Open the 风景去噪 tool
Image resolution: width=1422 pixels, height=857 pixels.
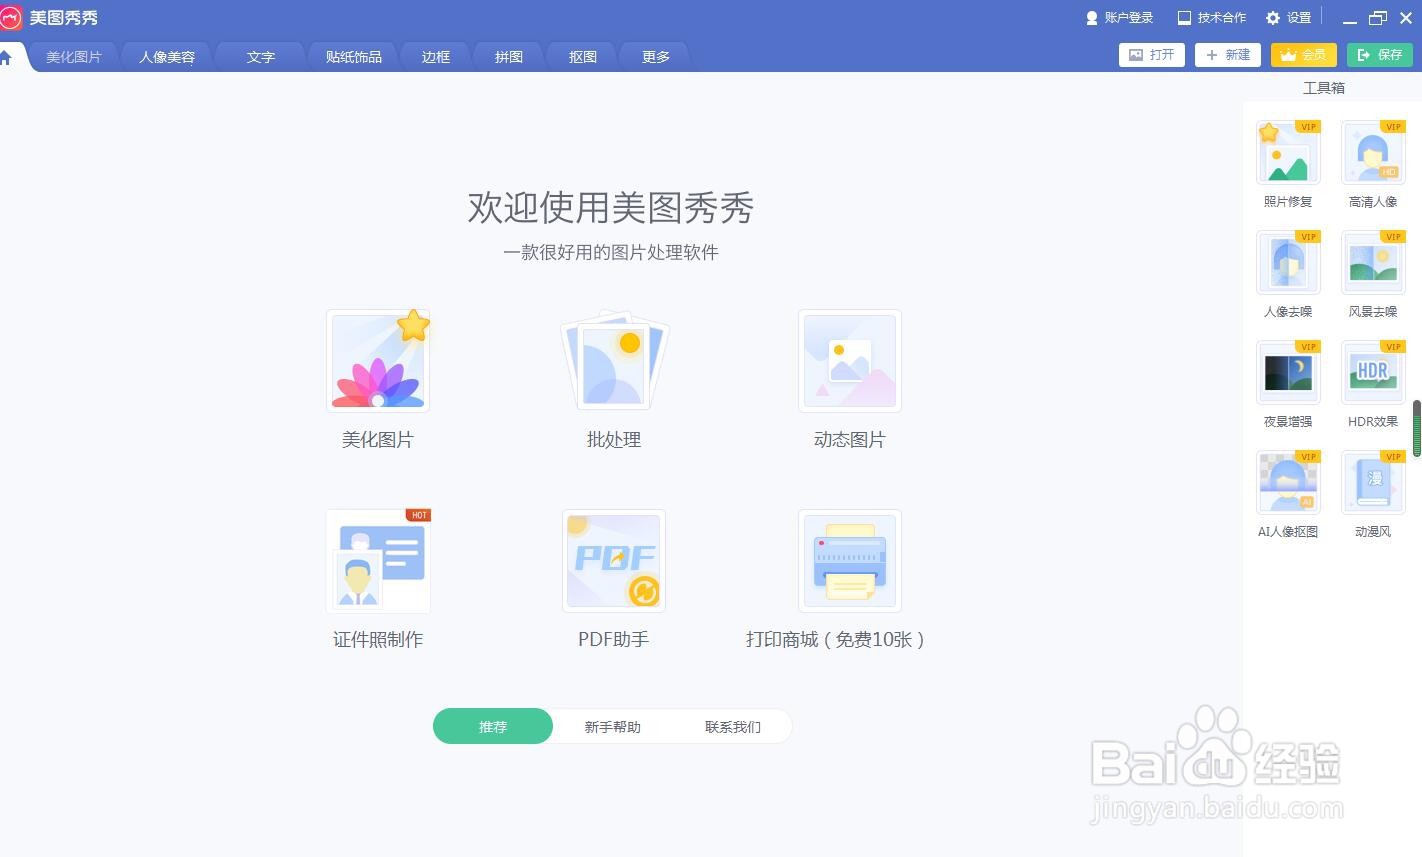pos(1373,272)
